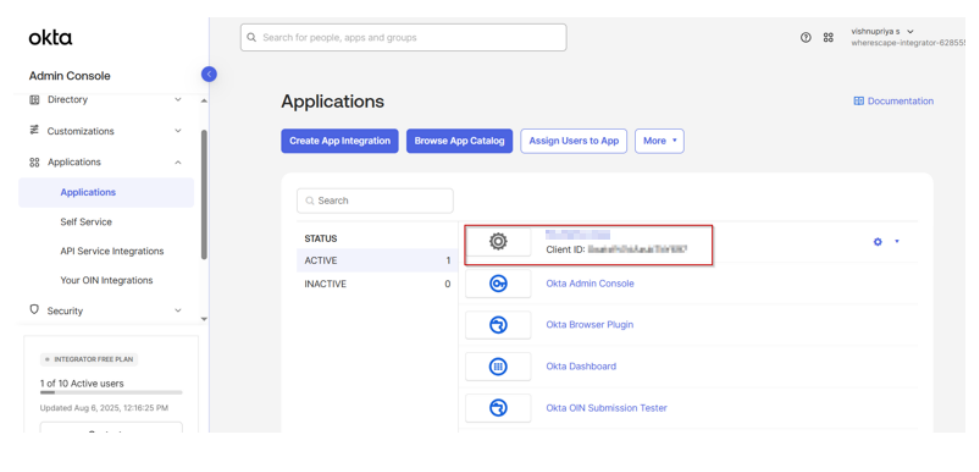Click the Okta Admin Console app icon
This screenshot has height=472, width=979.
coord(498,284)
